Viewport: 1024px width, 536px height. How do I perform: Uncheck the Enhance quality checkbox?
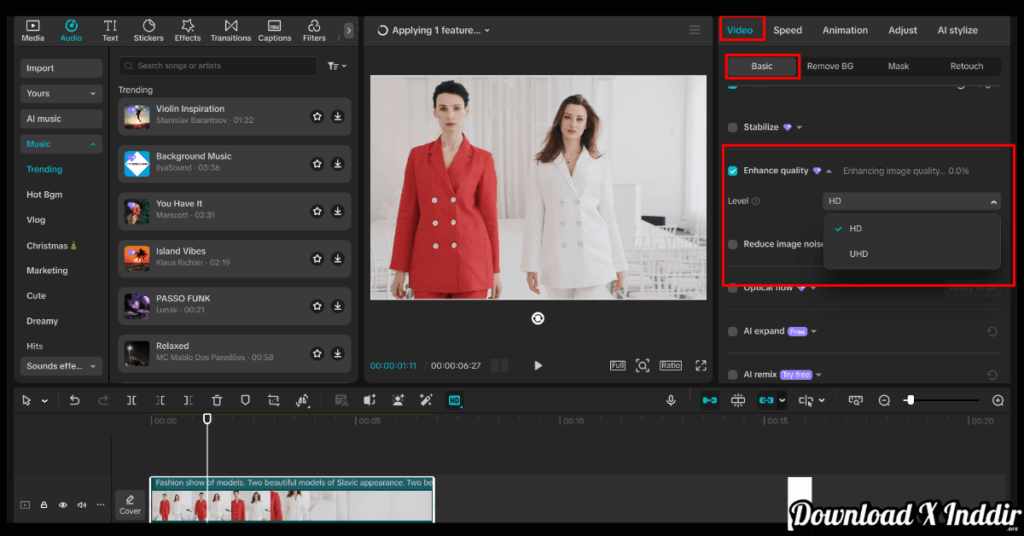click(x=733, y=171)
